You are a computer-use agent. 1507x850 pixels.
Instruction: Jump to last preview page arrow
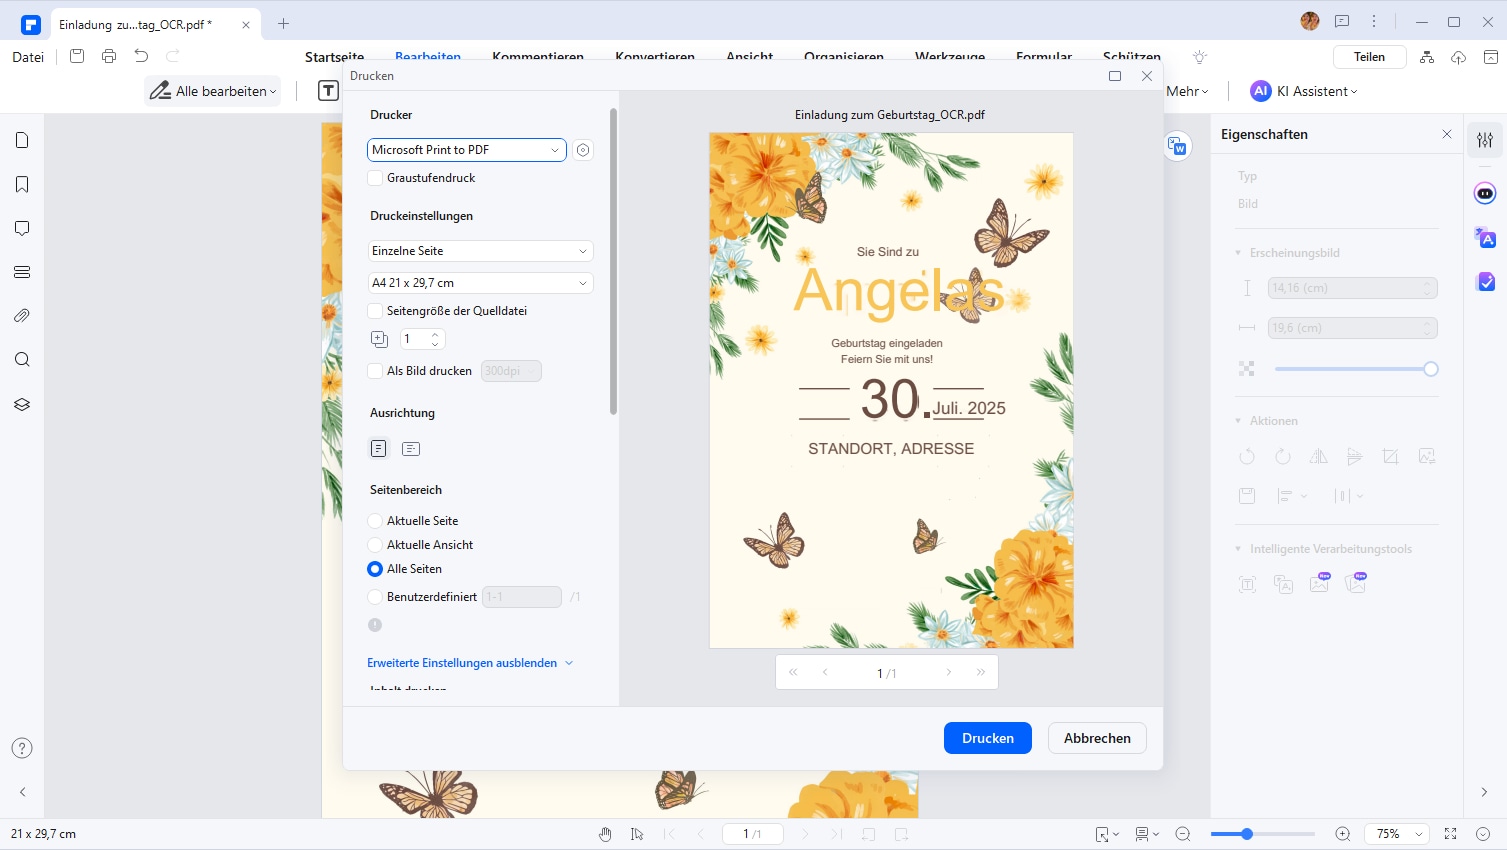981,672
